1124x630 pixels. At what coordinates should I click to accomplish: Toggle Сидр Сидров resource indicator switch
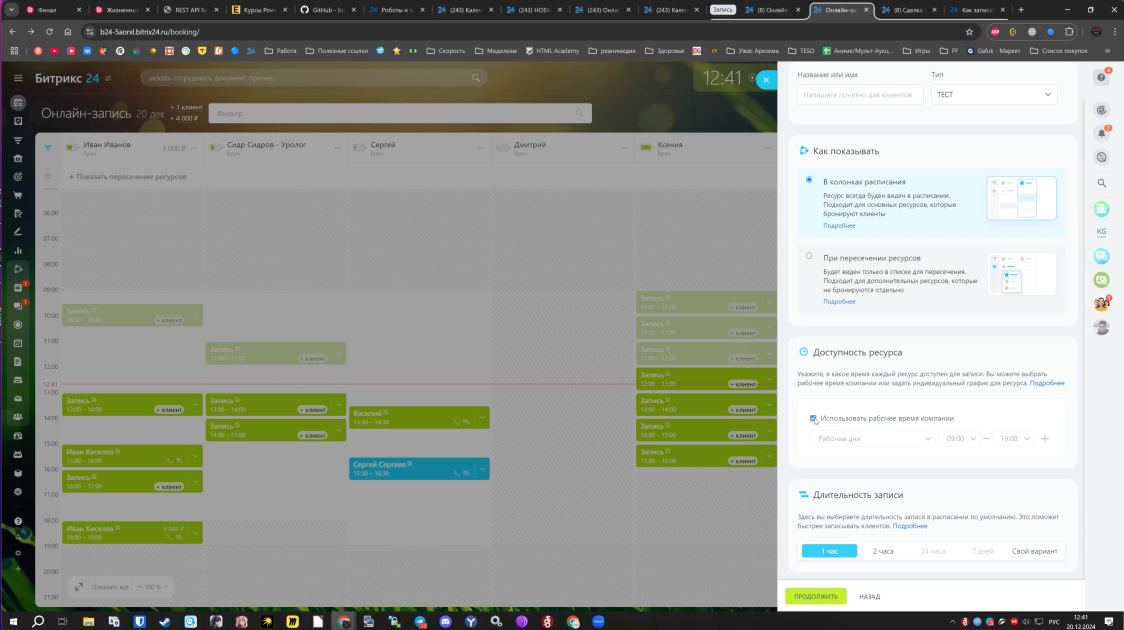click(x=216, y=148)
